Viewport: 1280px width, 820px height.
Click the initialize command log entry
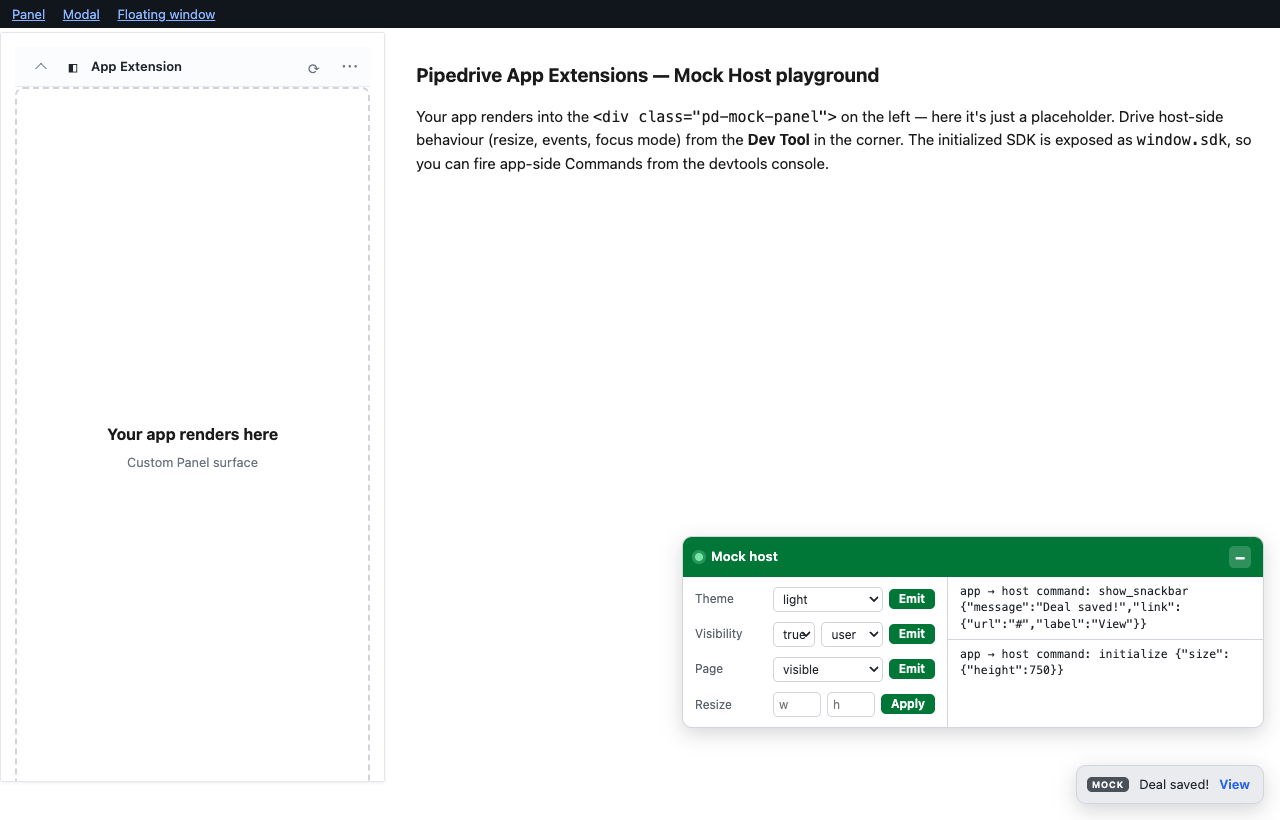point(1105,662)
